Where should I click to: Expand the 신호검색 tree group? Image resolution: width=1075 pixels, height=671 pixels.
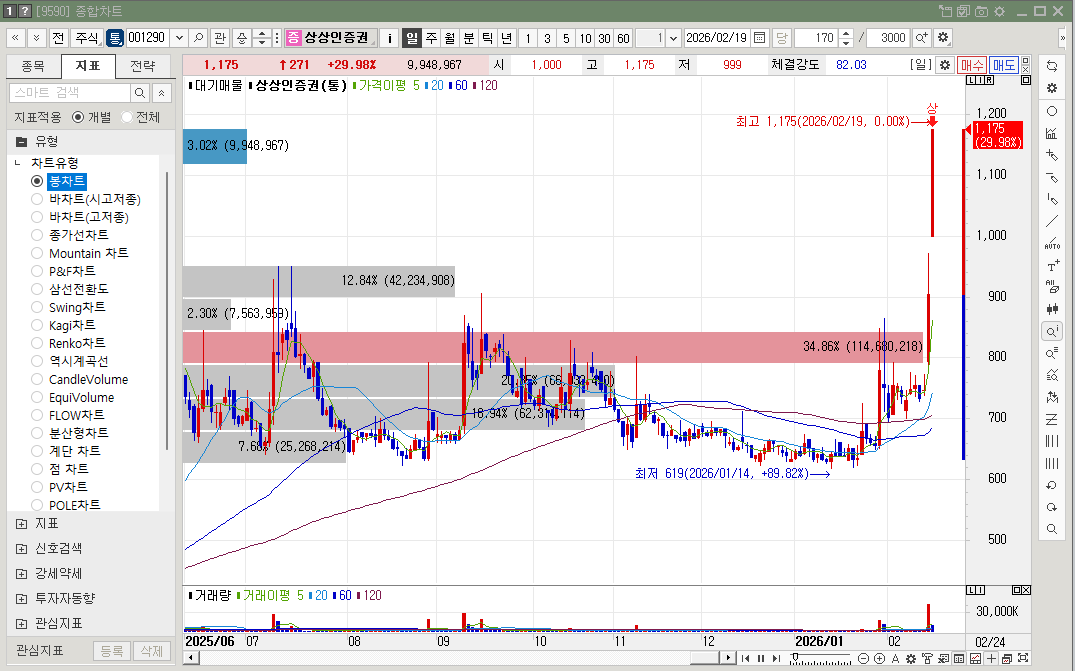(x=21, y=548)
